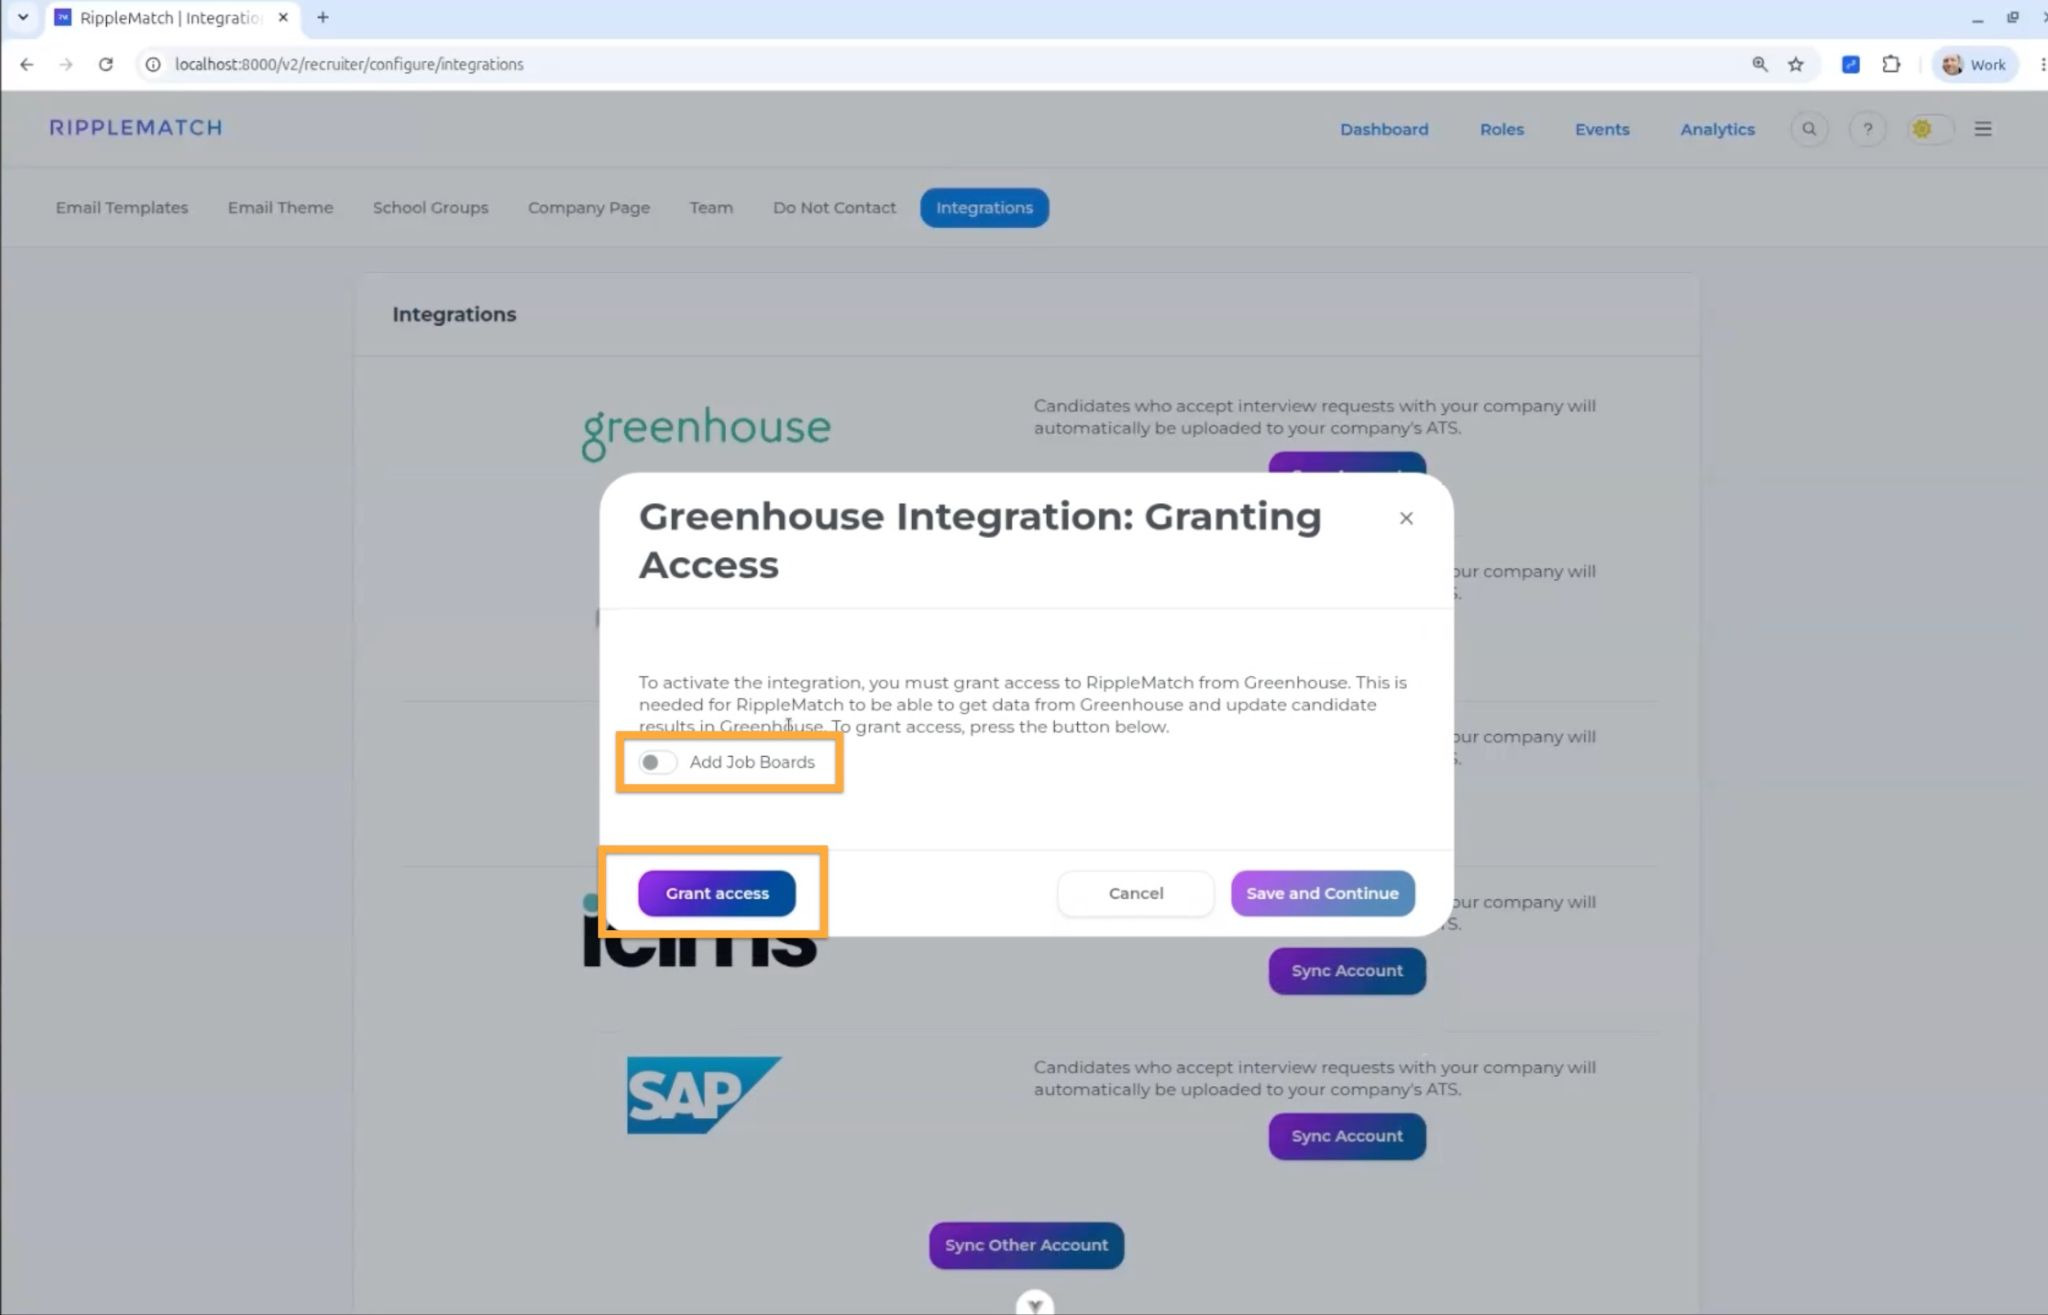Open the help question mark icon
This screenshot has width=2048, height=1315.
(x=1867, y=129)
